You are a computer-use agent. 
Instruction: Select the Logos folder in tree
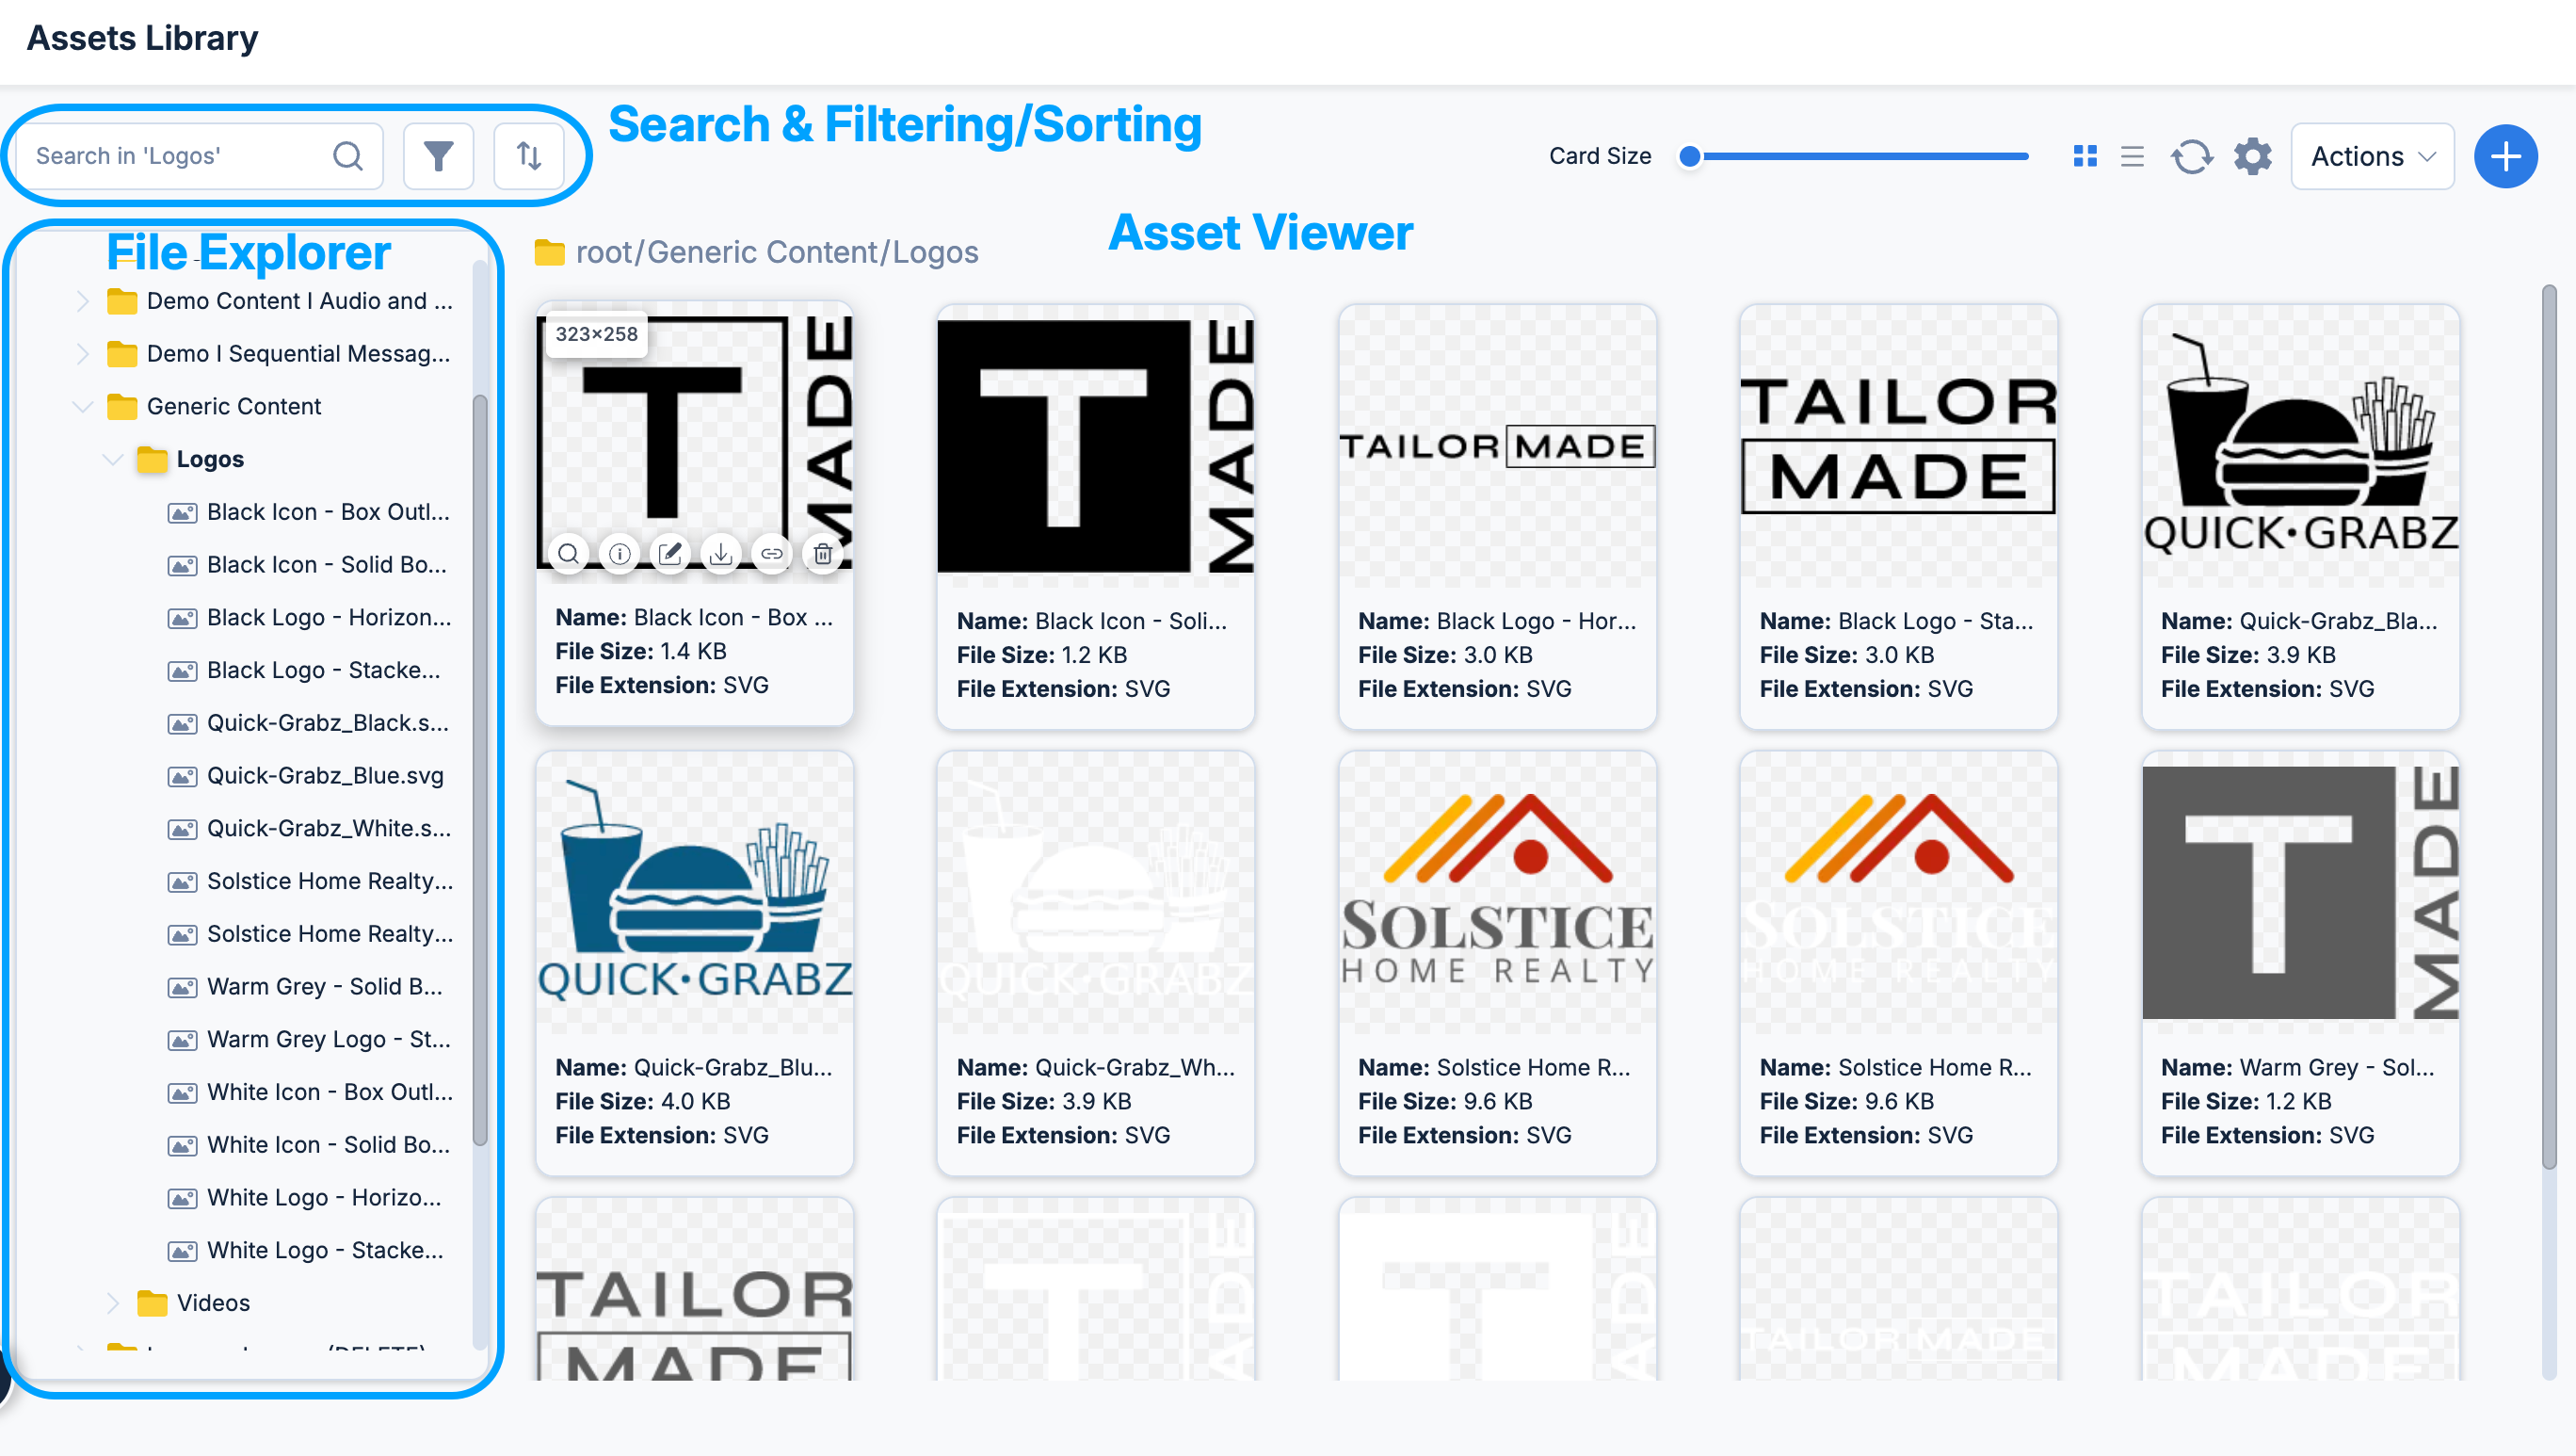210,459
